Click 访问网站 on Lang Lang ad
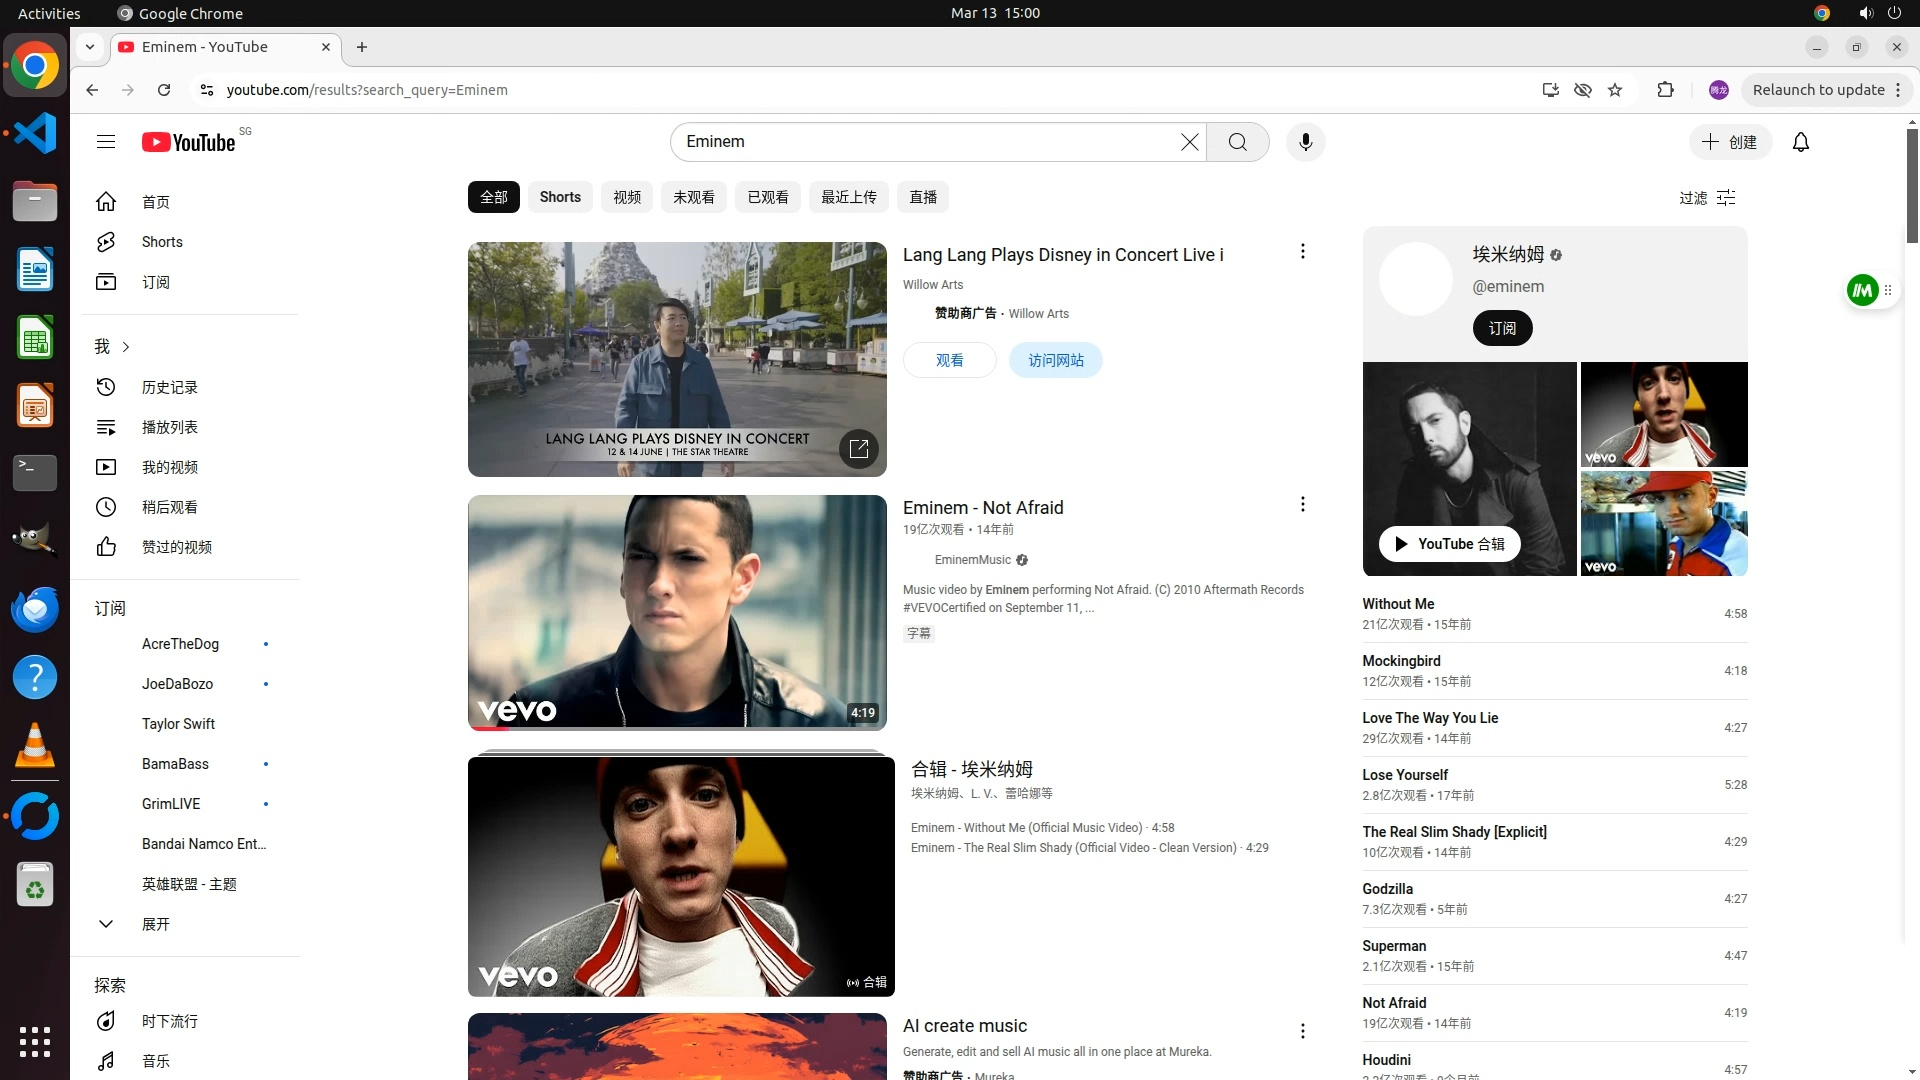 click(1055, 360)
